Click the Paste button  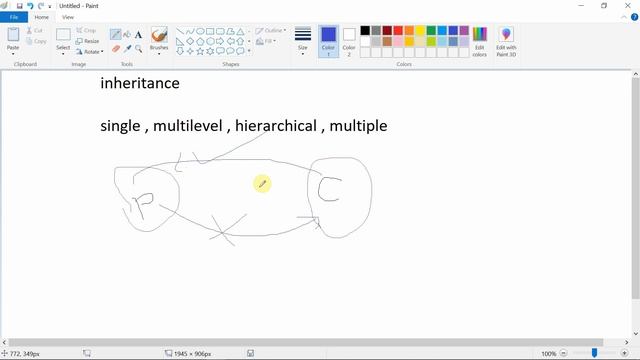pyautogui.click(x=13, y=38)
